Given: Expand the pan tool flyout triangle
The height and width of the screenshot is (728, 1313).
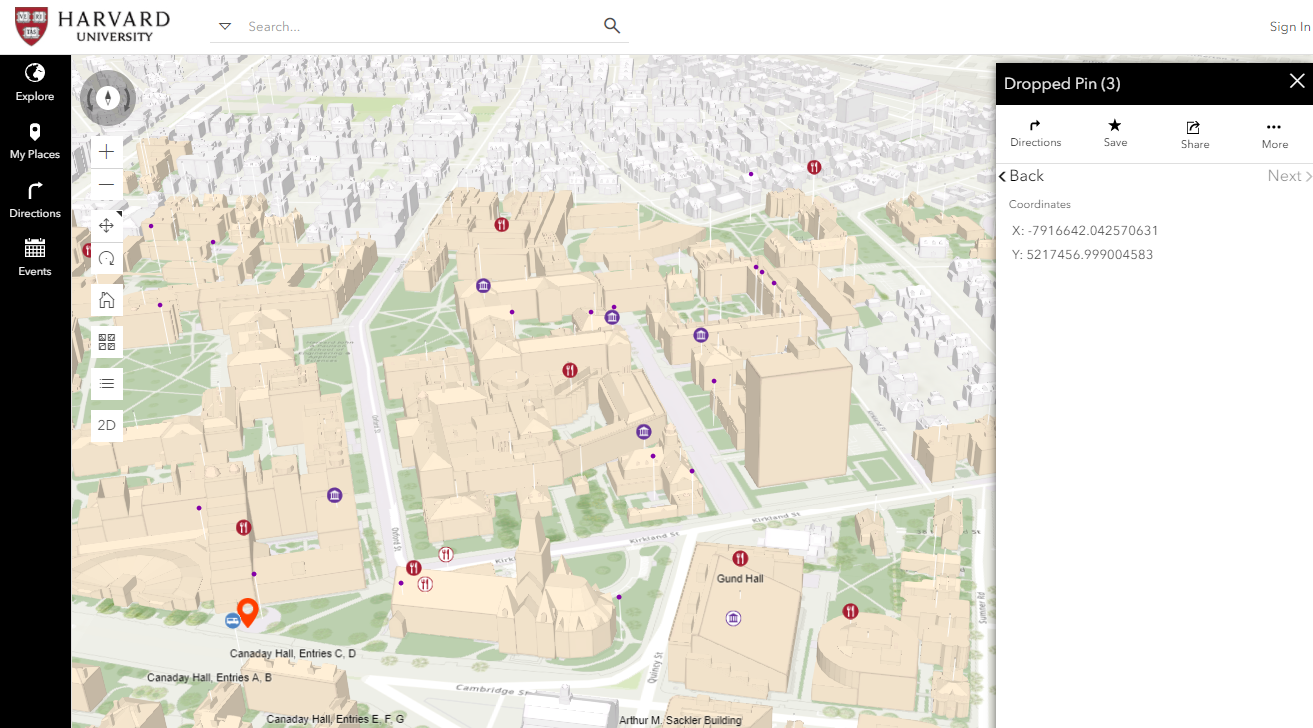Looking at the screenshot, I should point(121,211).
